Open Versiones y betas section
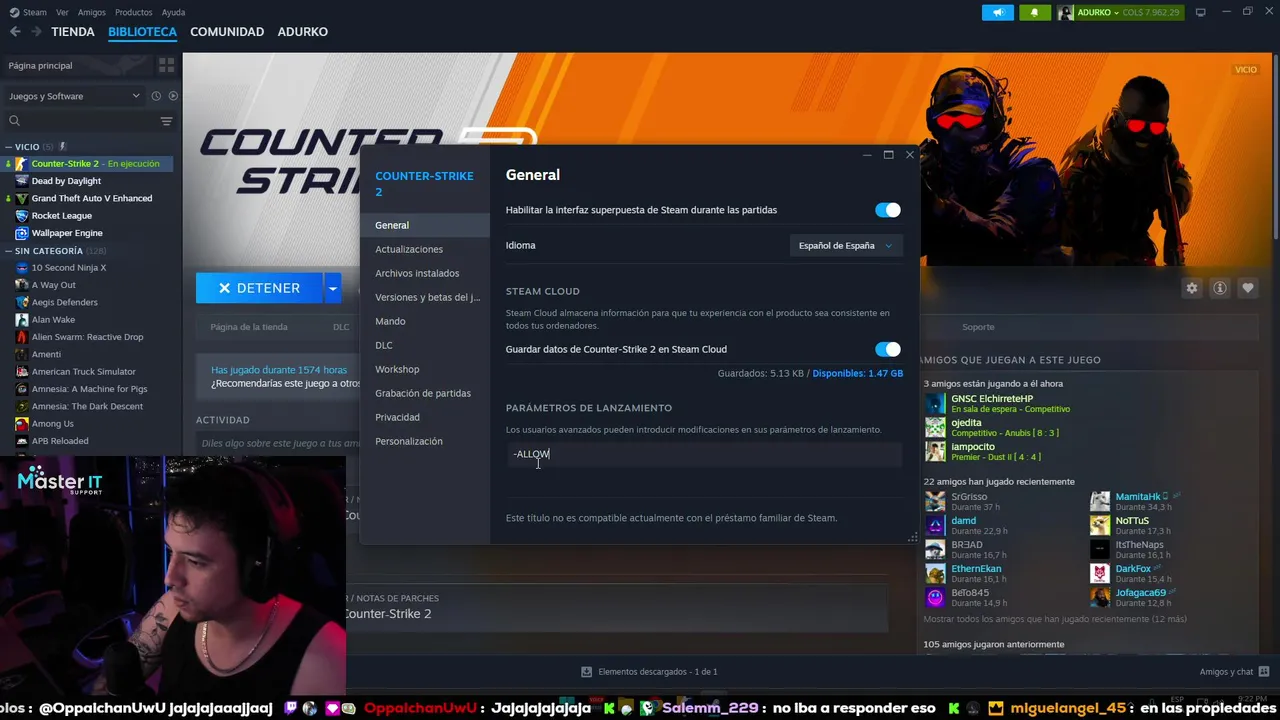1280x720 pixels. 425,297
